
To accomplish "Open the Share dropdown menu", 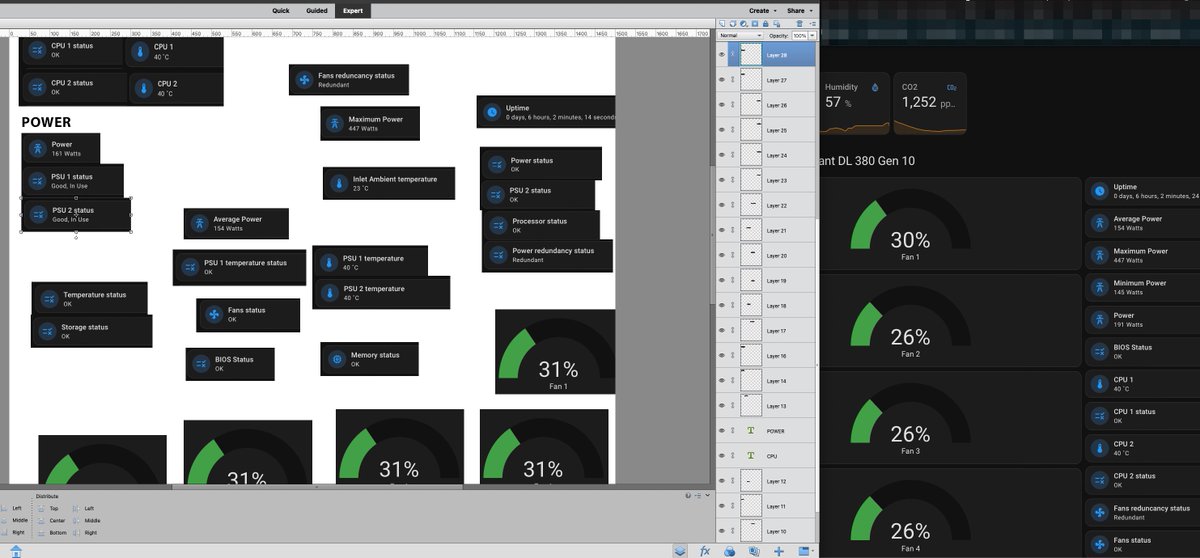I will (800, 10).
